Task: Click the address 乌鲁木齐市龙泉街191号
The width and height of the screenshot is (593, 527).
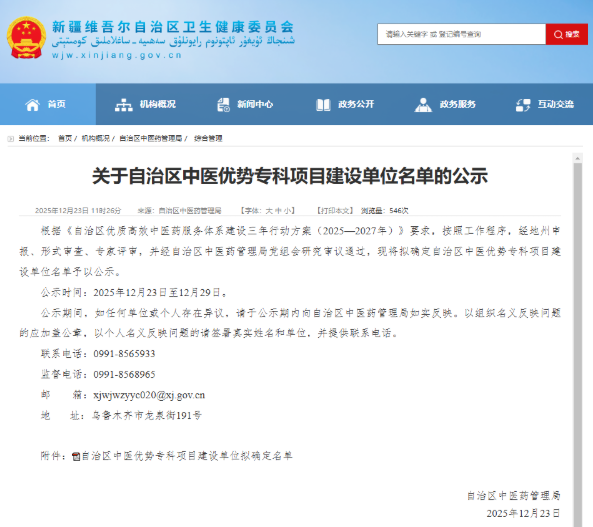Action: pos(147,416)
